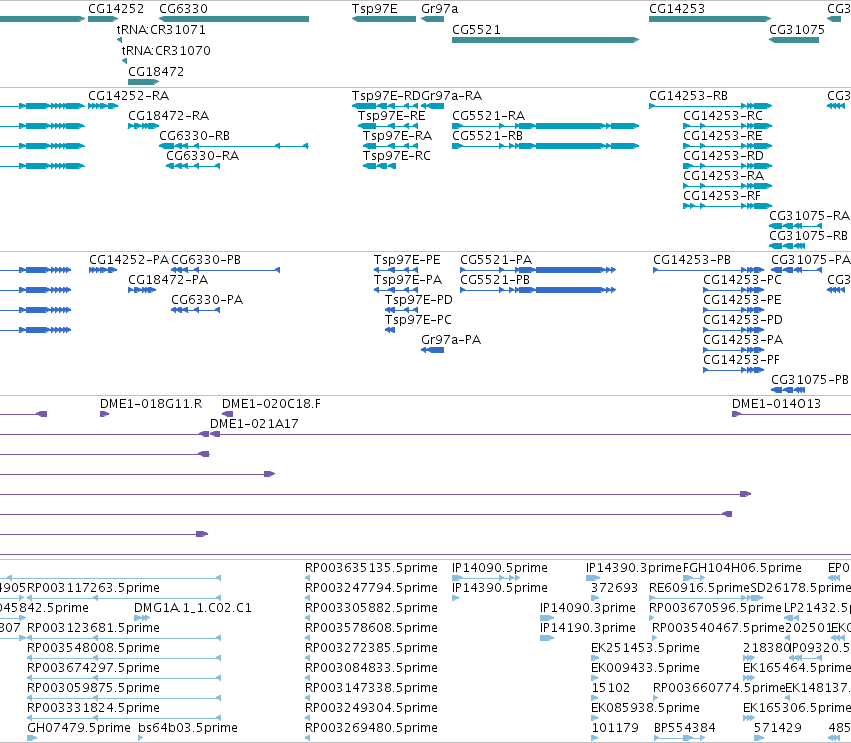Click protein Gr97a-PA label
Image resolution: width=851 pixels, height=743 pixels.
(x=451, y=340)
